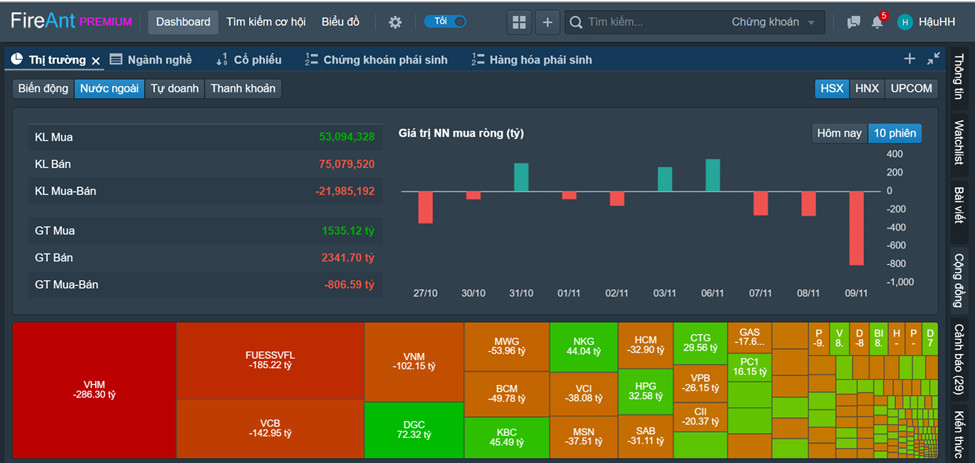Close the Thị trường tab
This screenshot has width=975, height=463.
[96, 61]
